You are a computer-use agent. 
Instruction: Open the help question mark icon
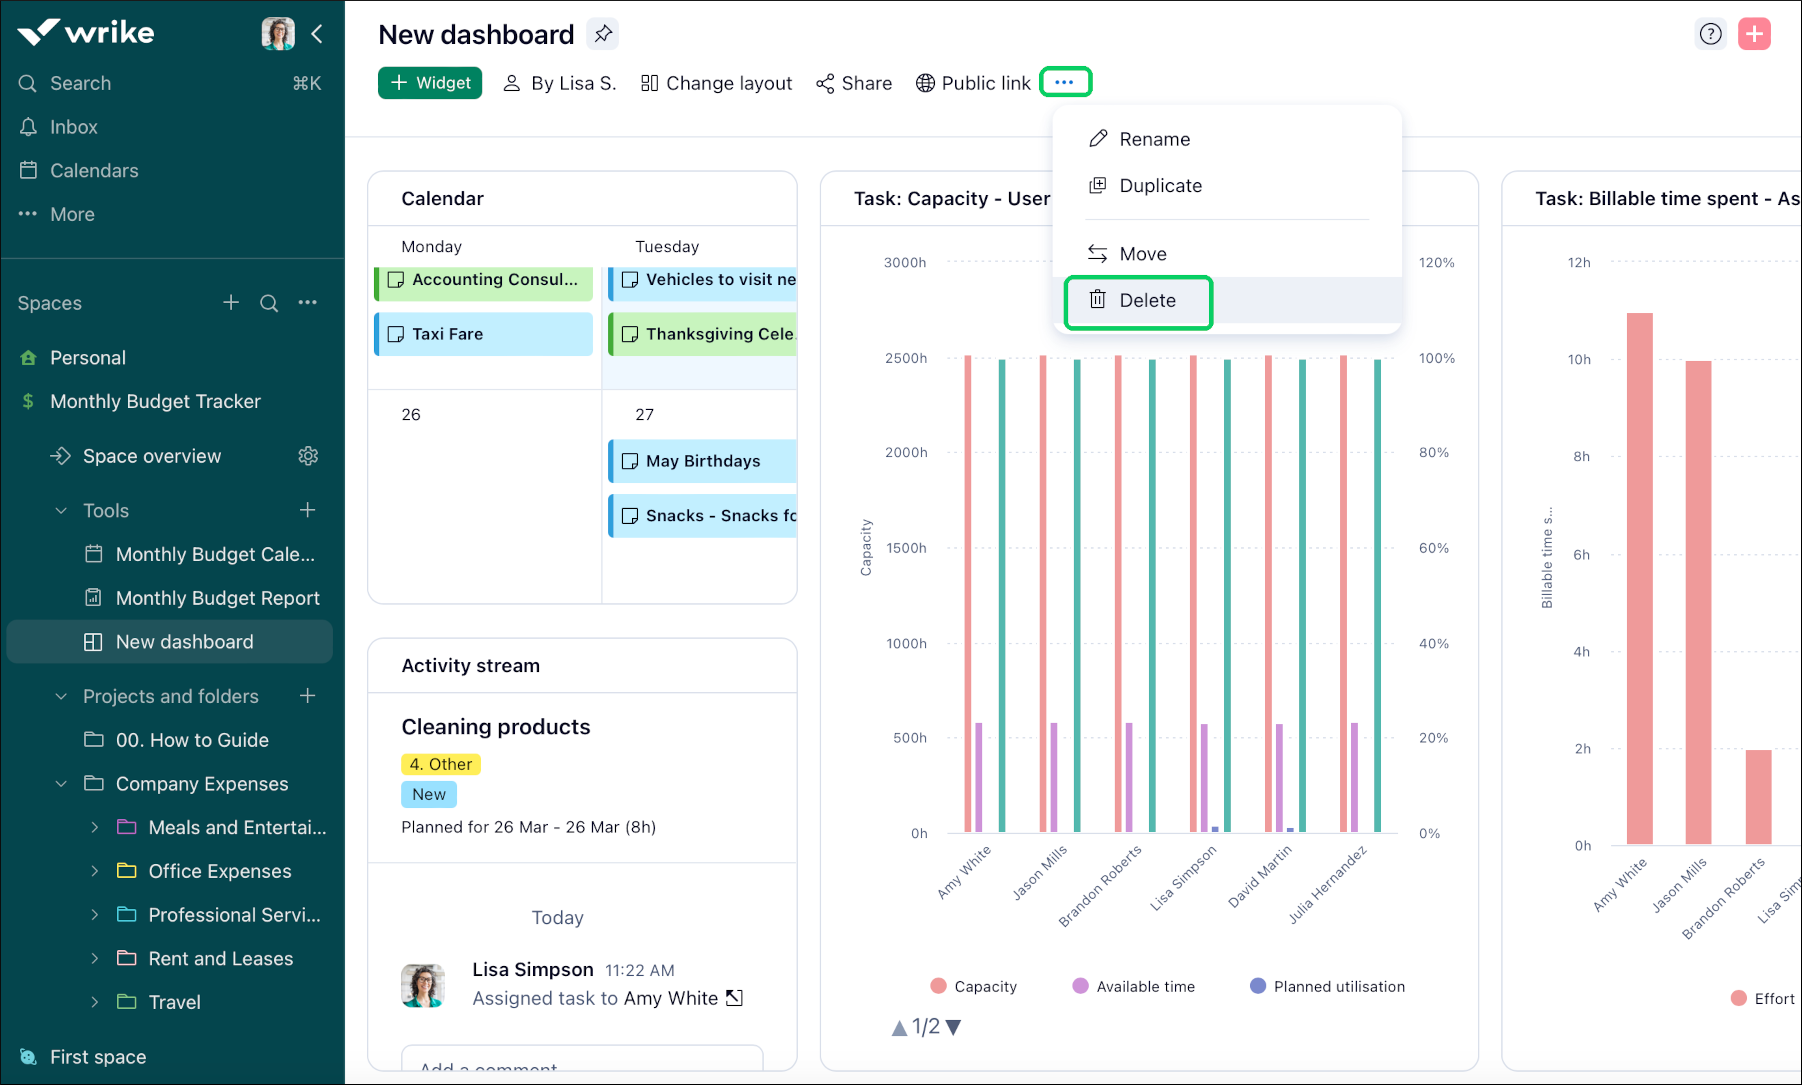click(1711, 34)
